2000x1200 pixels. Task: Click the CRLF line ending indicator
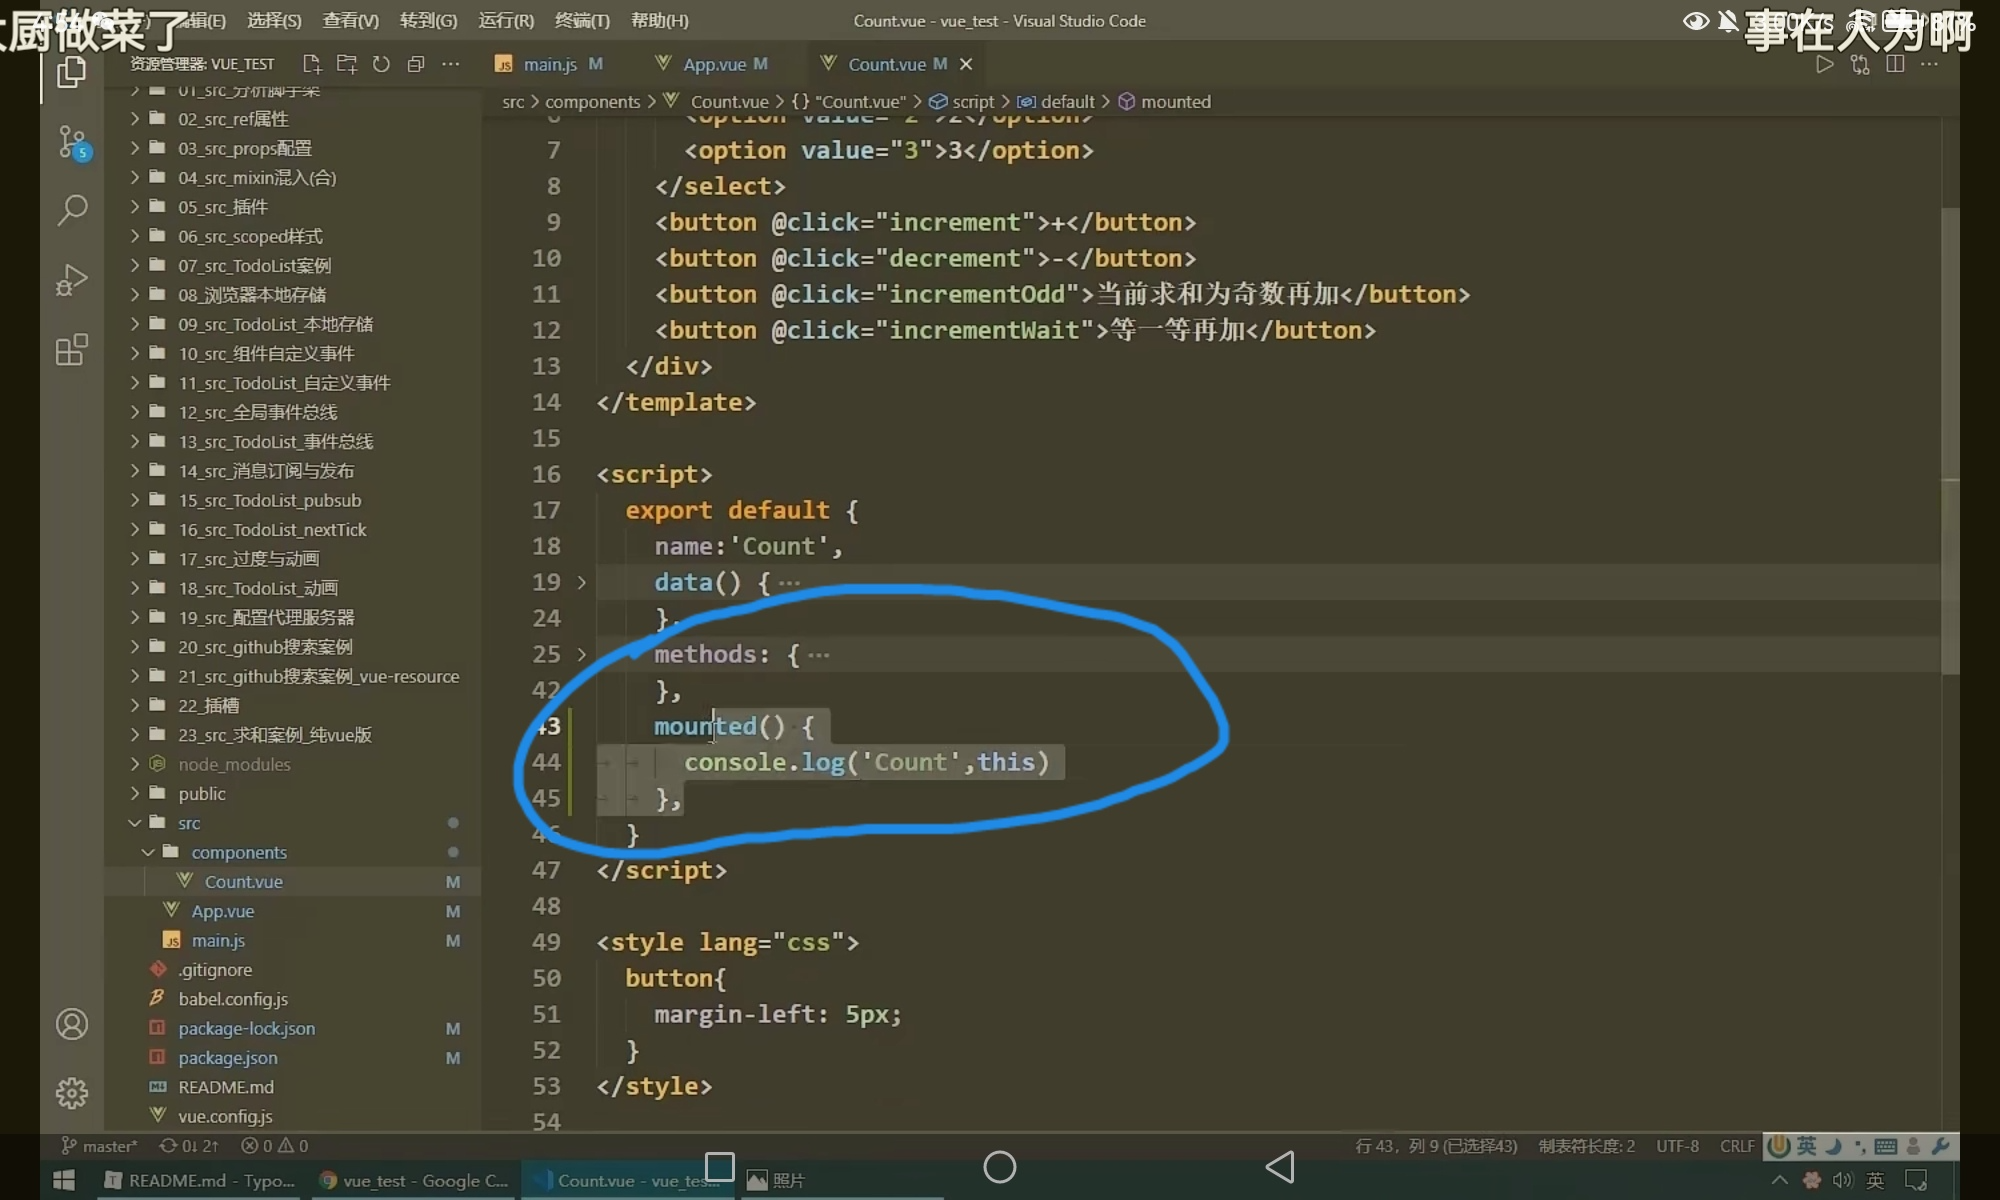point(1736,1146)
